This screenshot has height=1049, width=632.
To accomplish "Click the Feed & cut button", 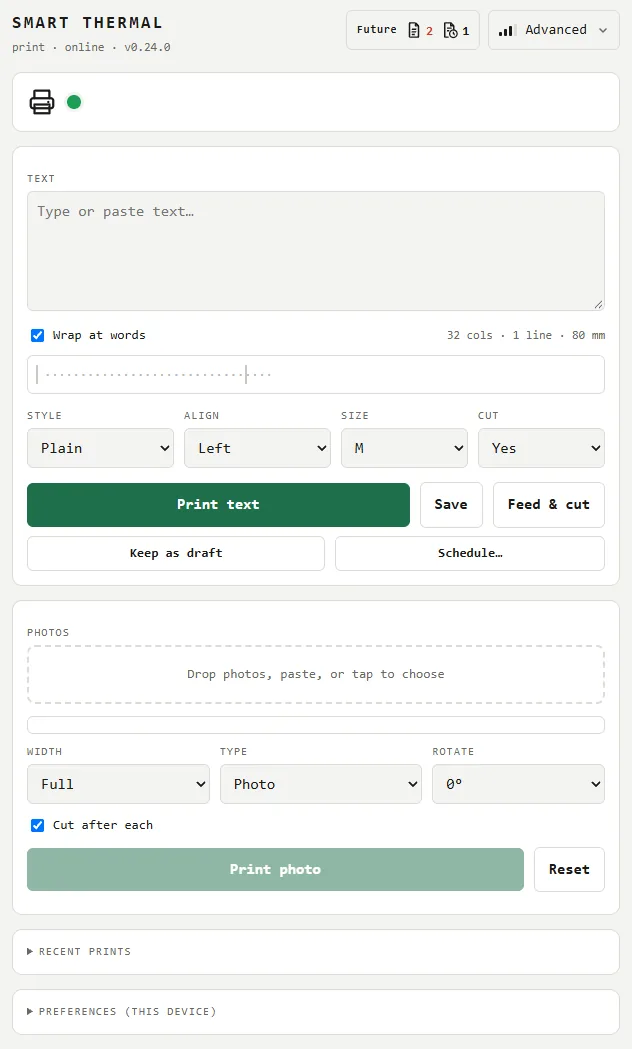I will [548, 504].
